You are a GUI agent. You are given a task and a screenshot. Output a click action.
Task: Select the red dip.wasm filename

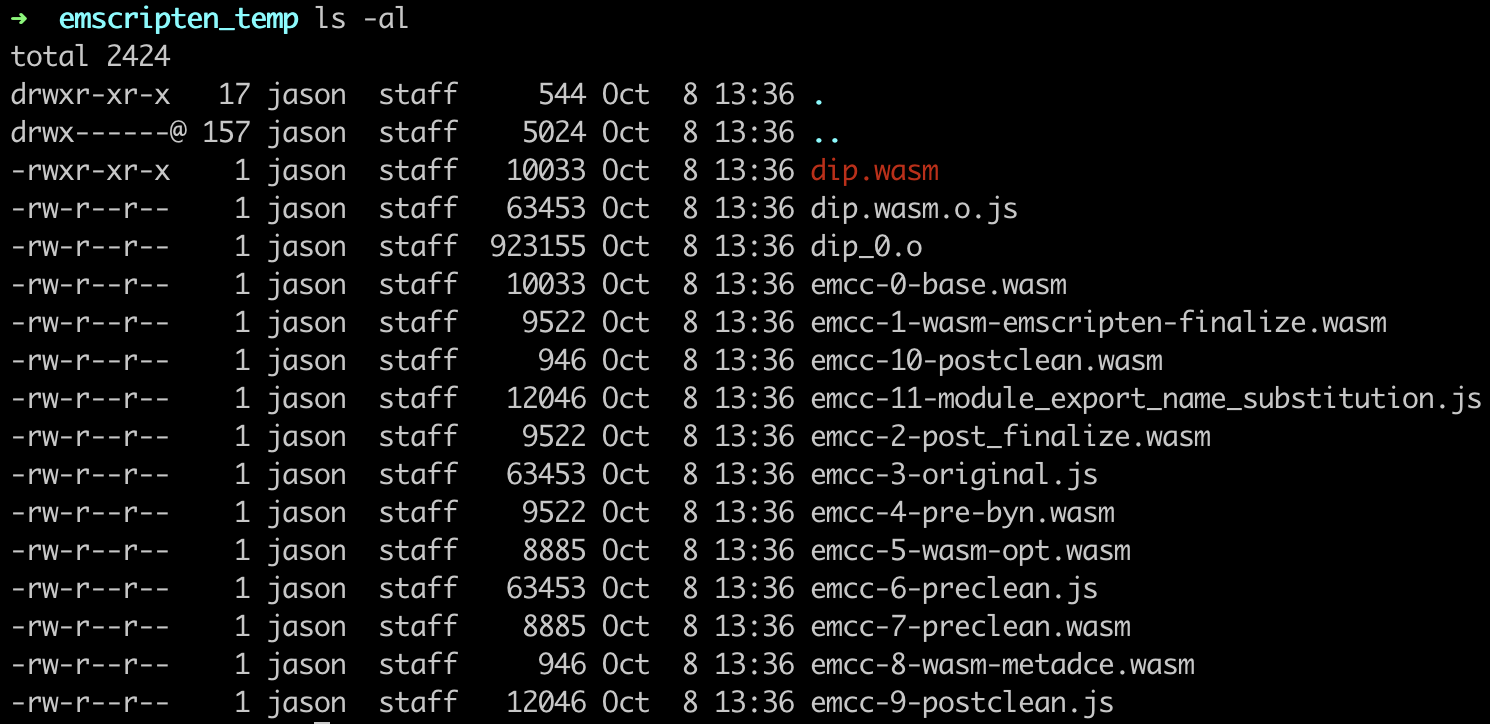[874, 171]
